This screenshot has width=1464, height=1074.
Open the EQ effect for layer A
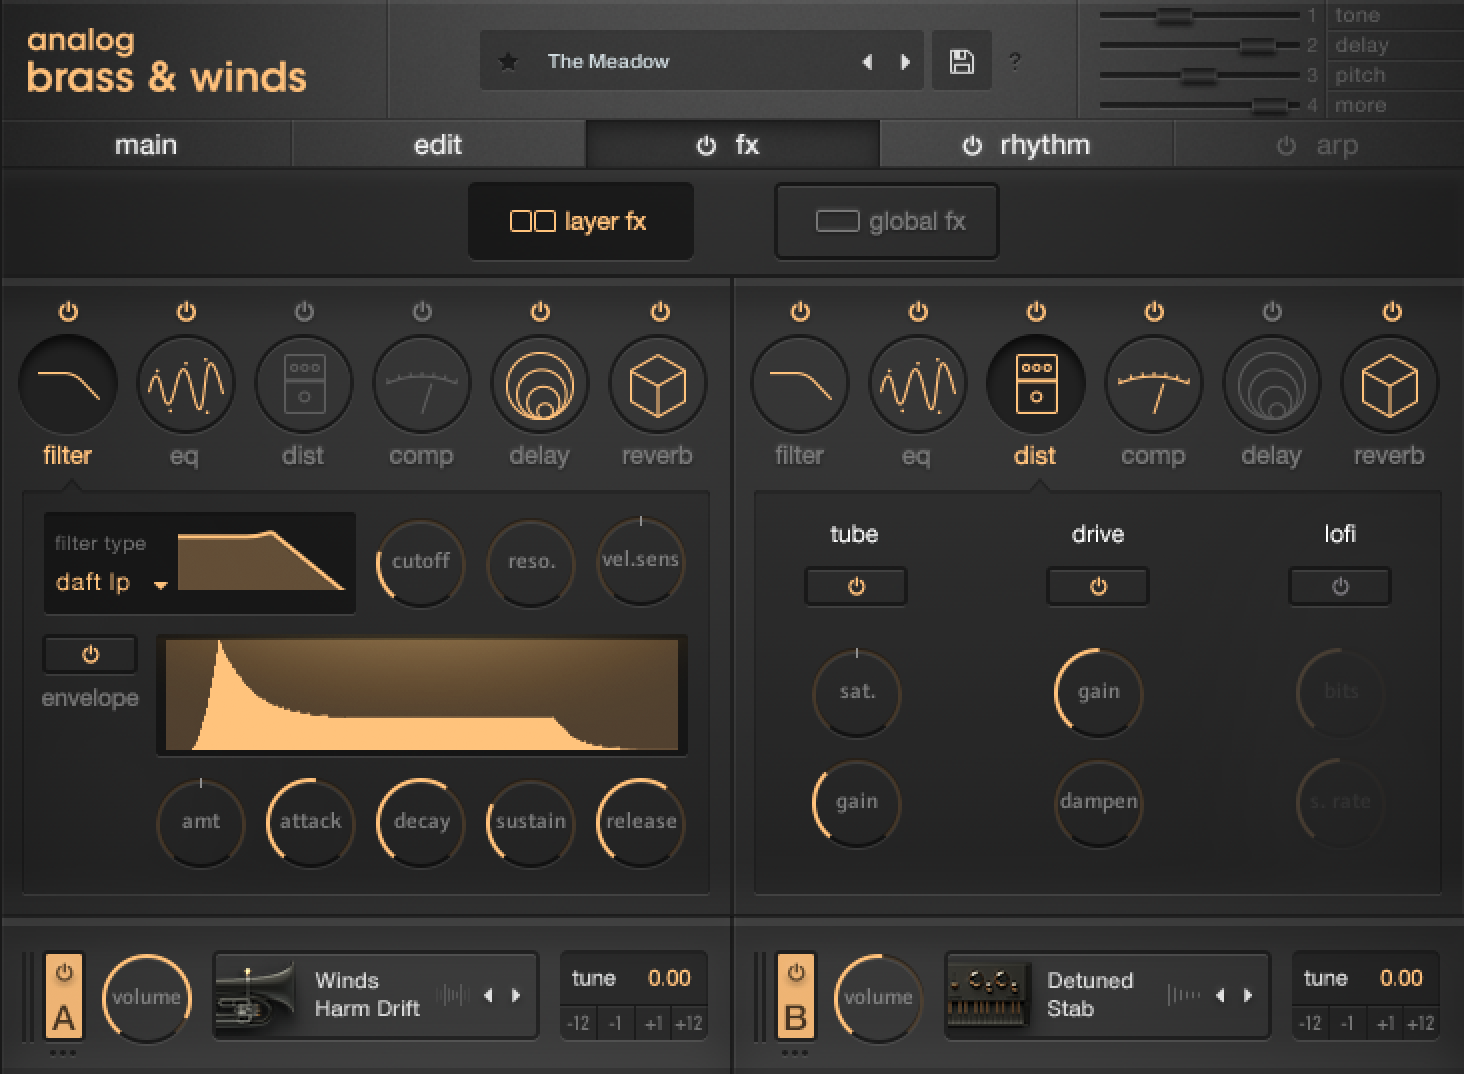pyautogui.click(x=185, y=383)
